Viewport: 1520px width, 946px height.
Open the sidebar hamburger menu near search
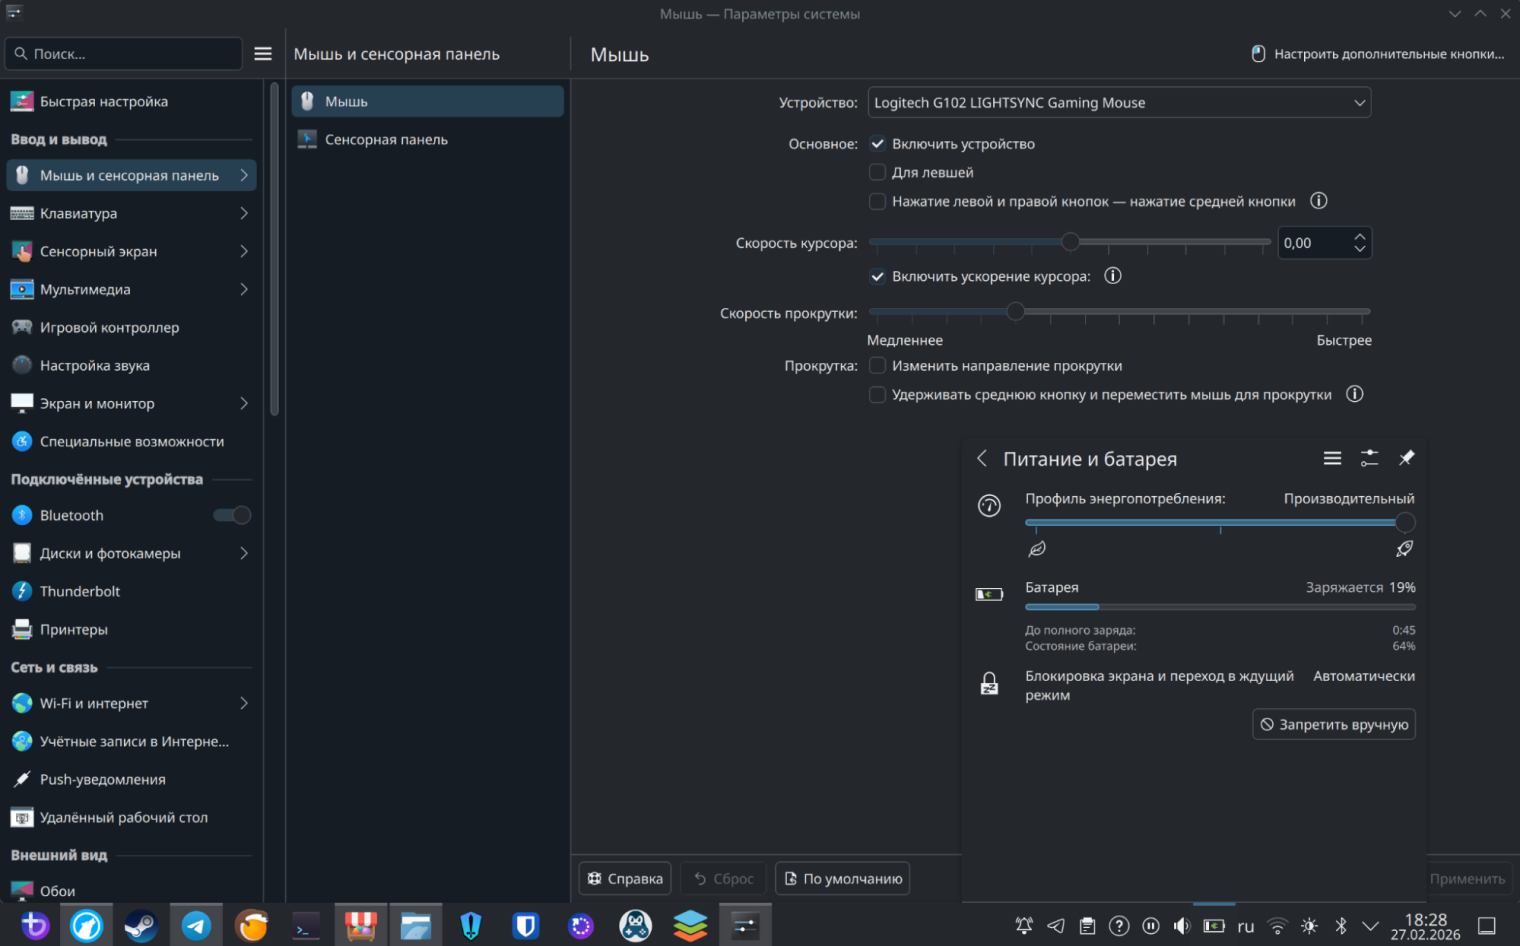(263, 54)
